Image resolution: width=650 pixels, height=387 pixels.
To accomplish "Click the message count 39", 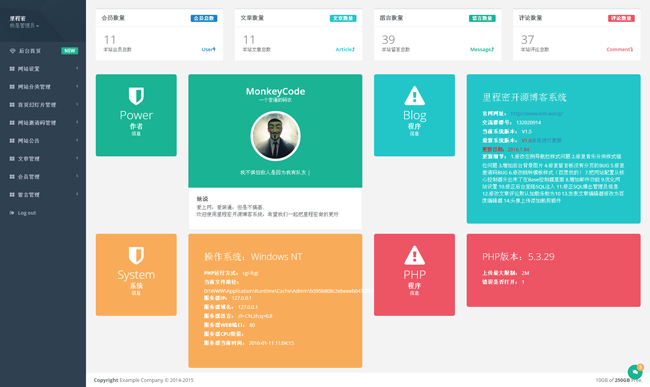I will (388, 40).
